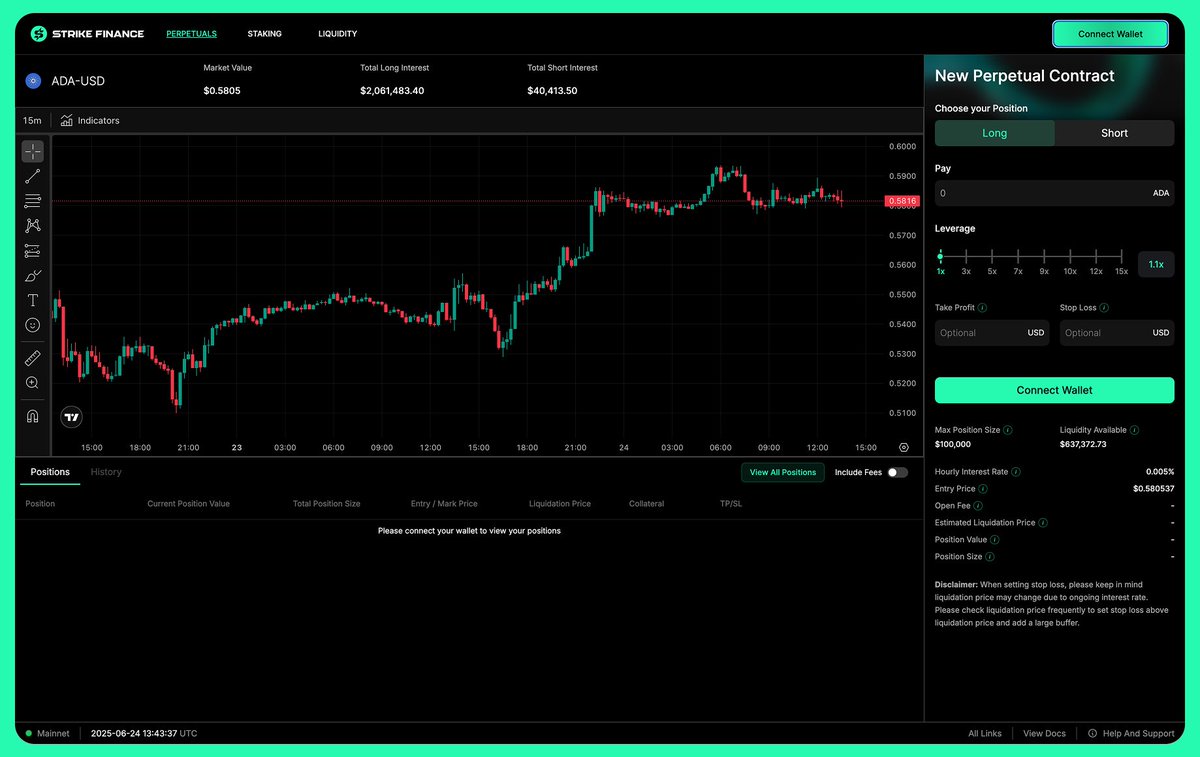Viewport: 1200px width, 757px height.
Task: Click the Take Profit input field
Action: click(x=992, y=333)
